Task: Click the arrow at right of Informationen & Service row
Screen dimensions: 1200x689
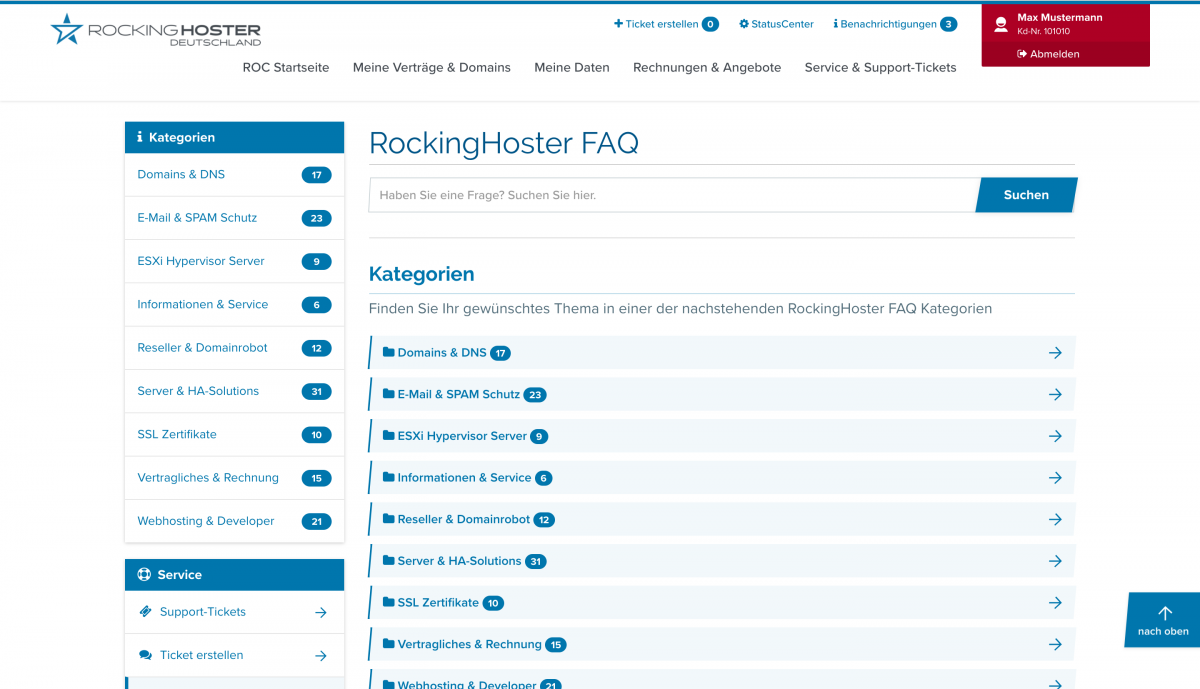Action: (x=1055, y=478)
